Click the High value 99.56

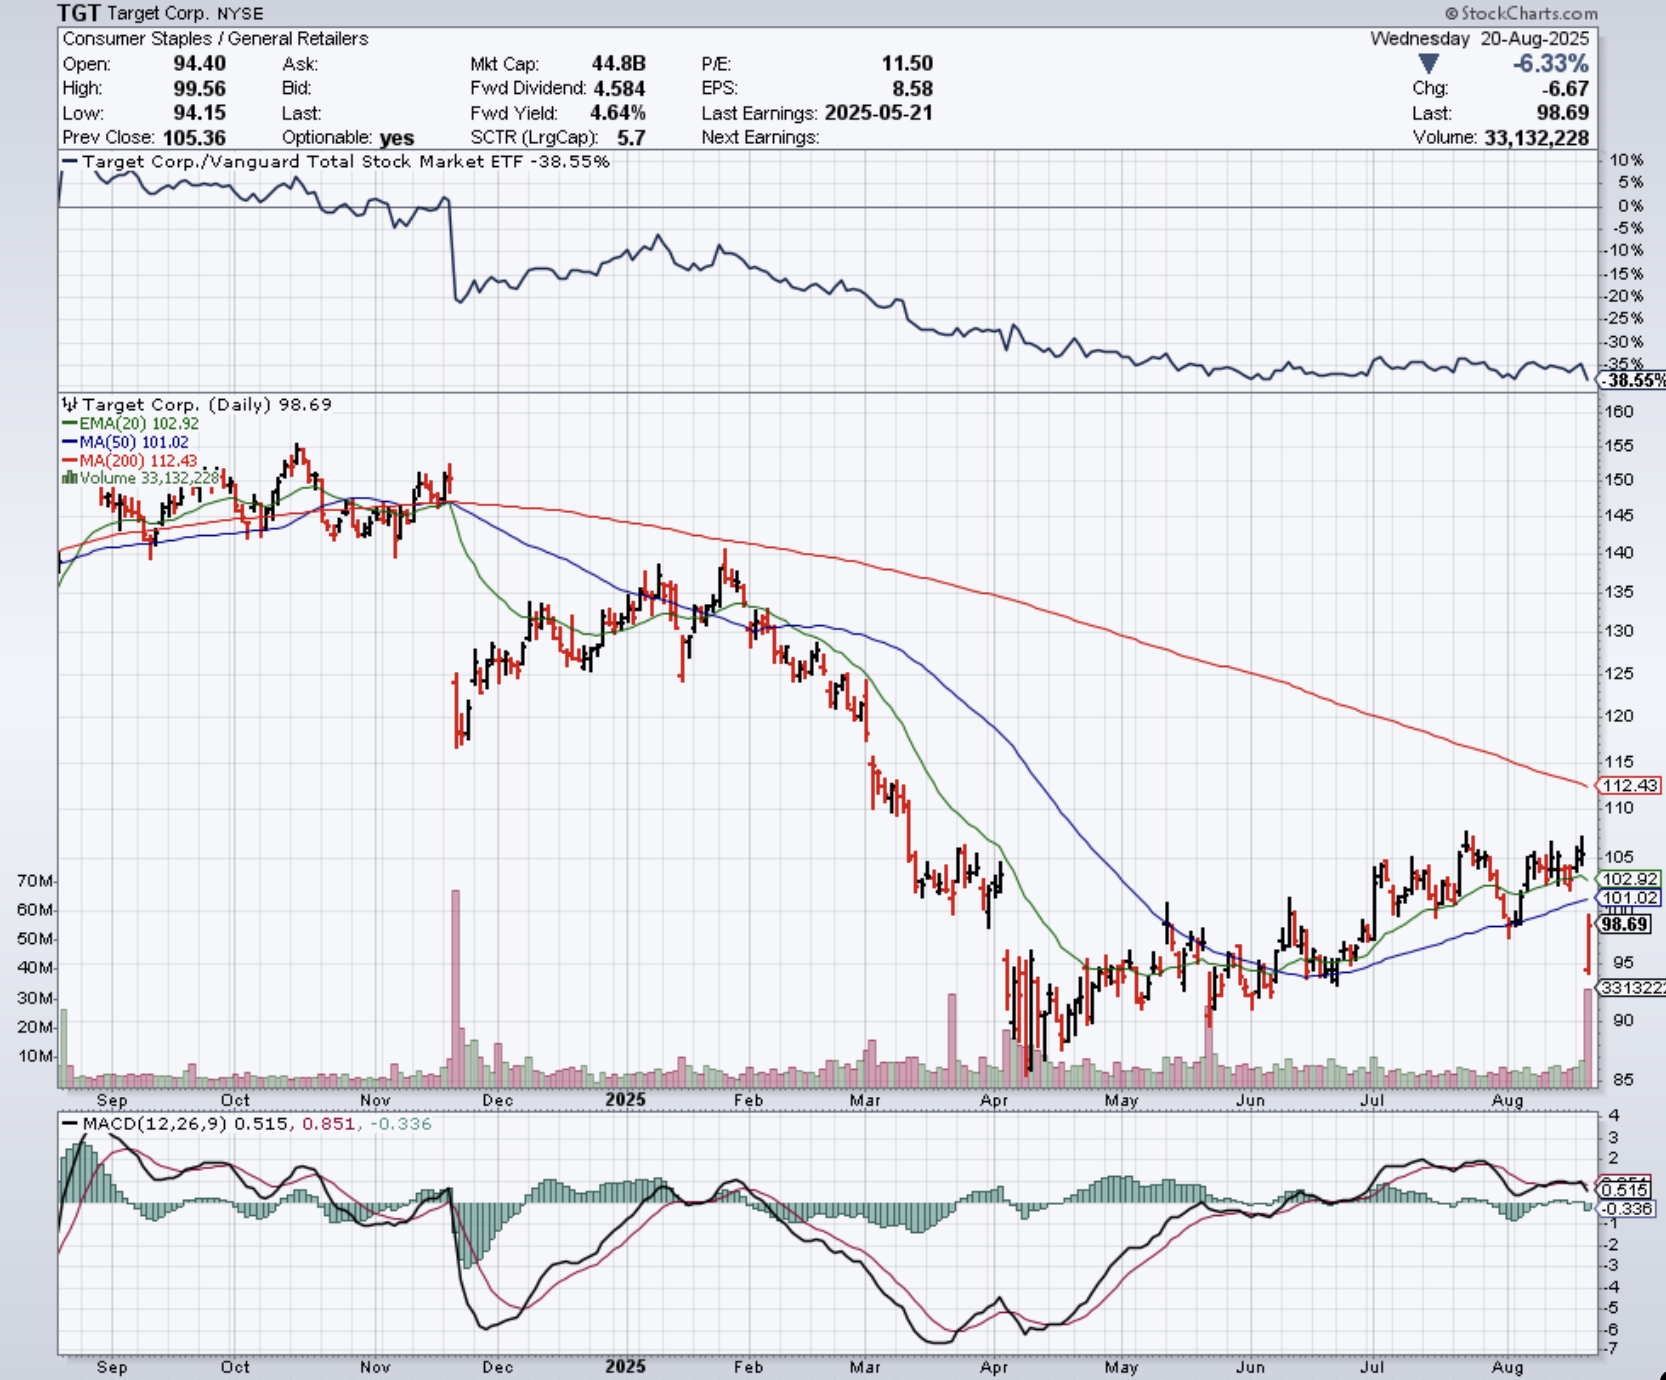199,88
